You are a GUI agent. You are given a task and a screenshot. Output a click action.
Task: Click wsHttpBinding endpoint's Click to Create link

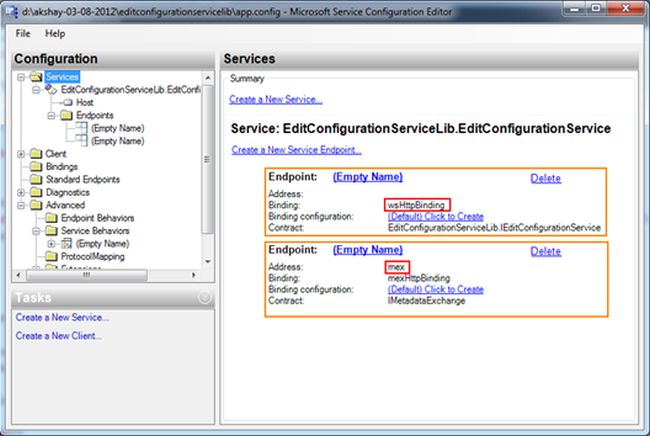click(436, 216)
